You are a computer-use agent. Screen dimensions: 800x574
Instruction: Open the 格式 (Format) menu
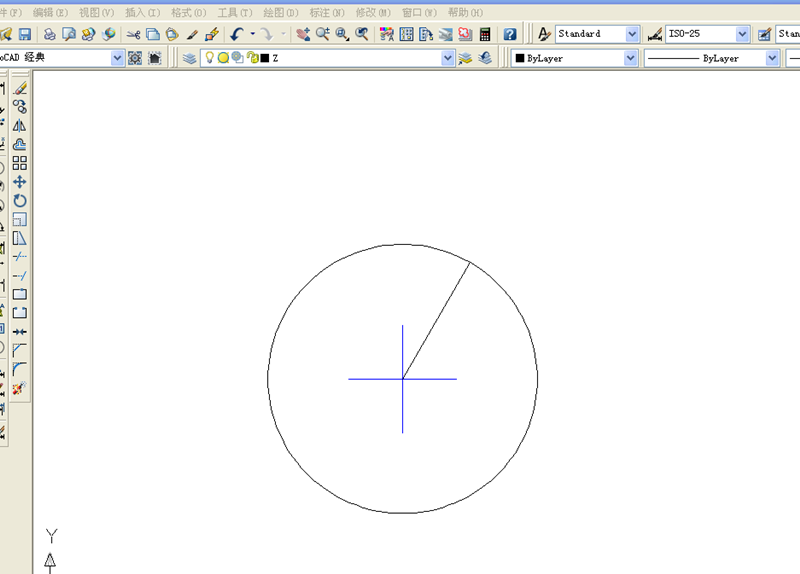pyautogui.click(x=188, y=12)
